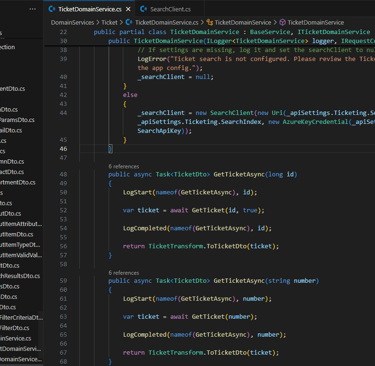Open the chResultsDto.cs file in explorer

[20, 276]
